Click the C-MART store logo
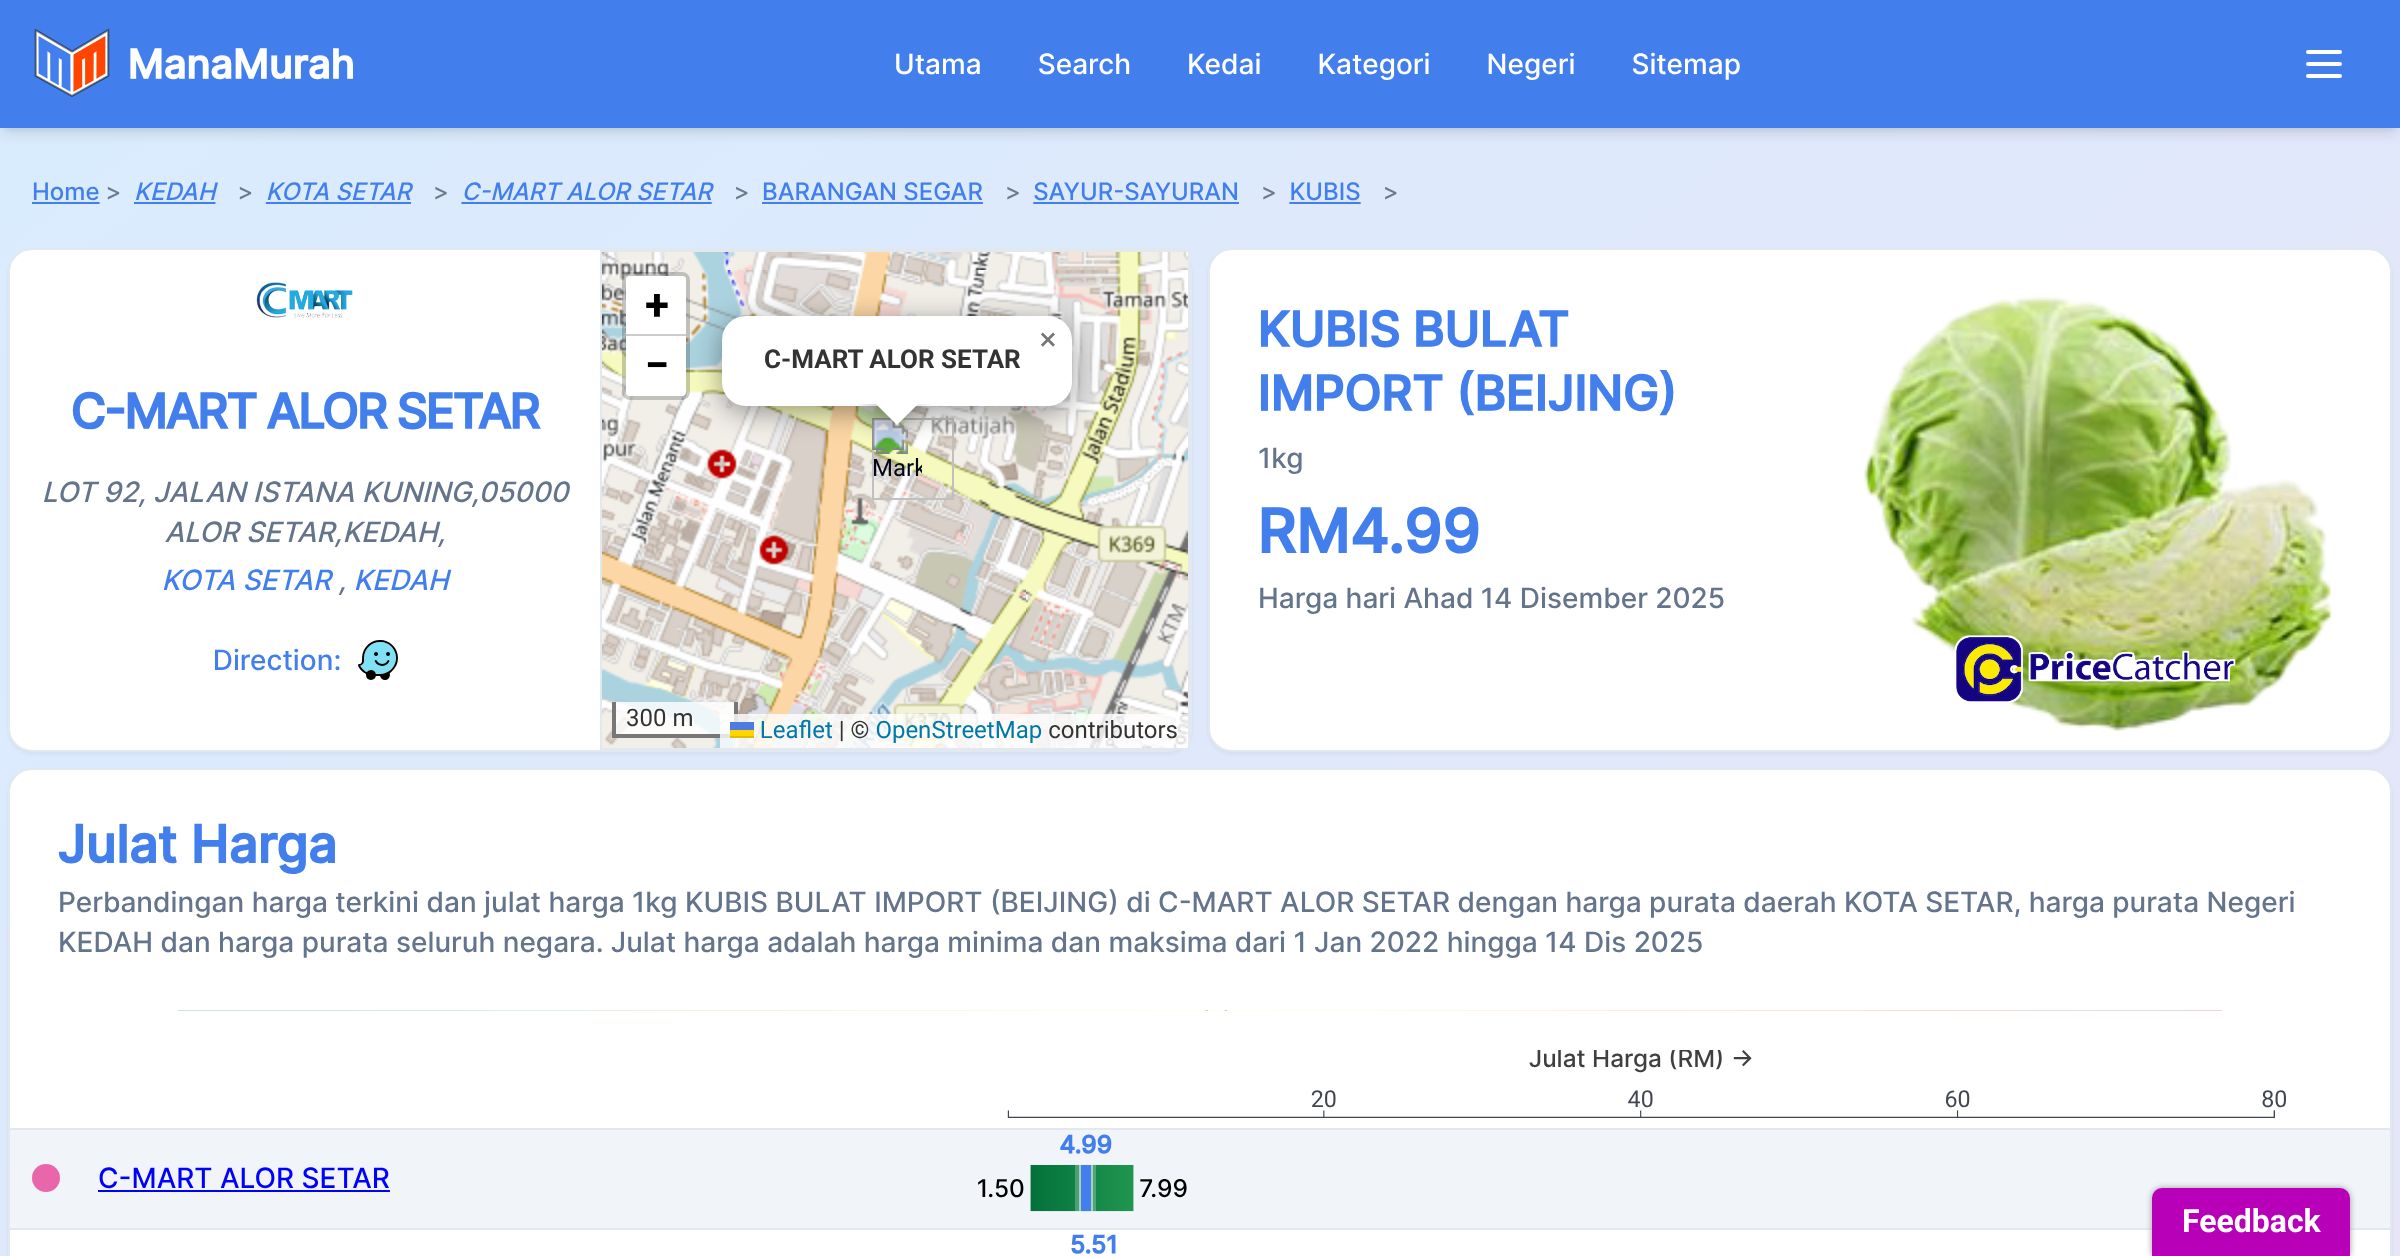Viewport: 2400px width, 1256px height. point(305,300)
